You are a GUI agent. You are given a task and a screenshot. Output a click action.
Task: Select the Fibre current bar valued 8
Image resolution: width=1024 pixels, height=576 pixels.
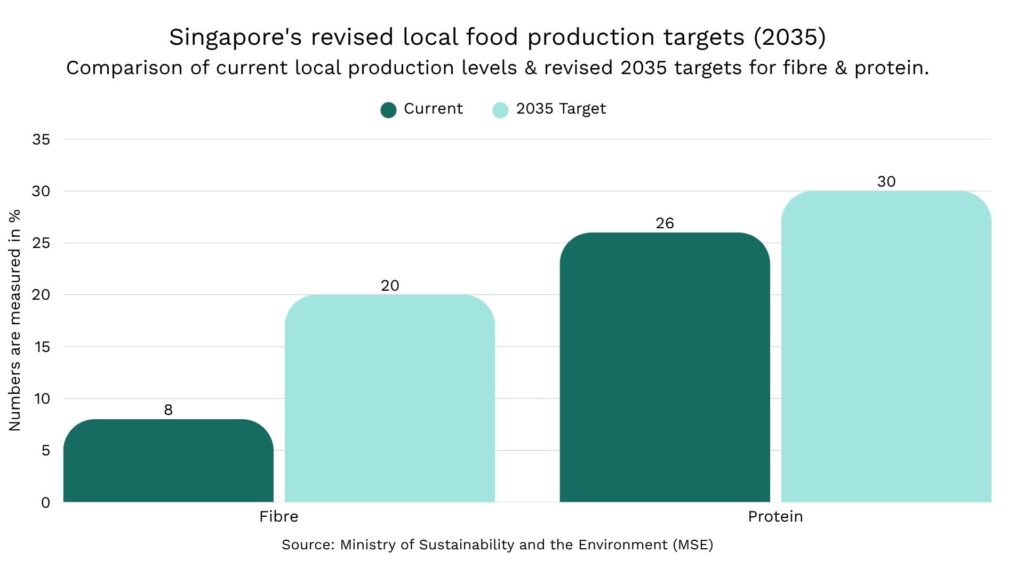point(168,460)
